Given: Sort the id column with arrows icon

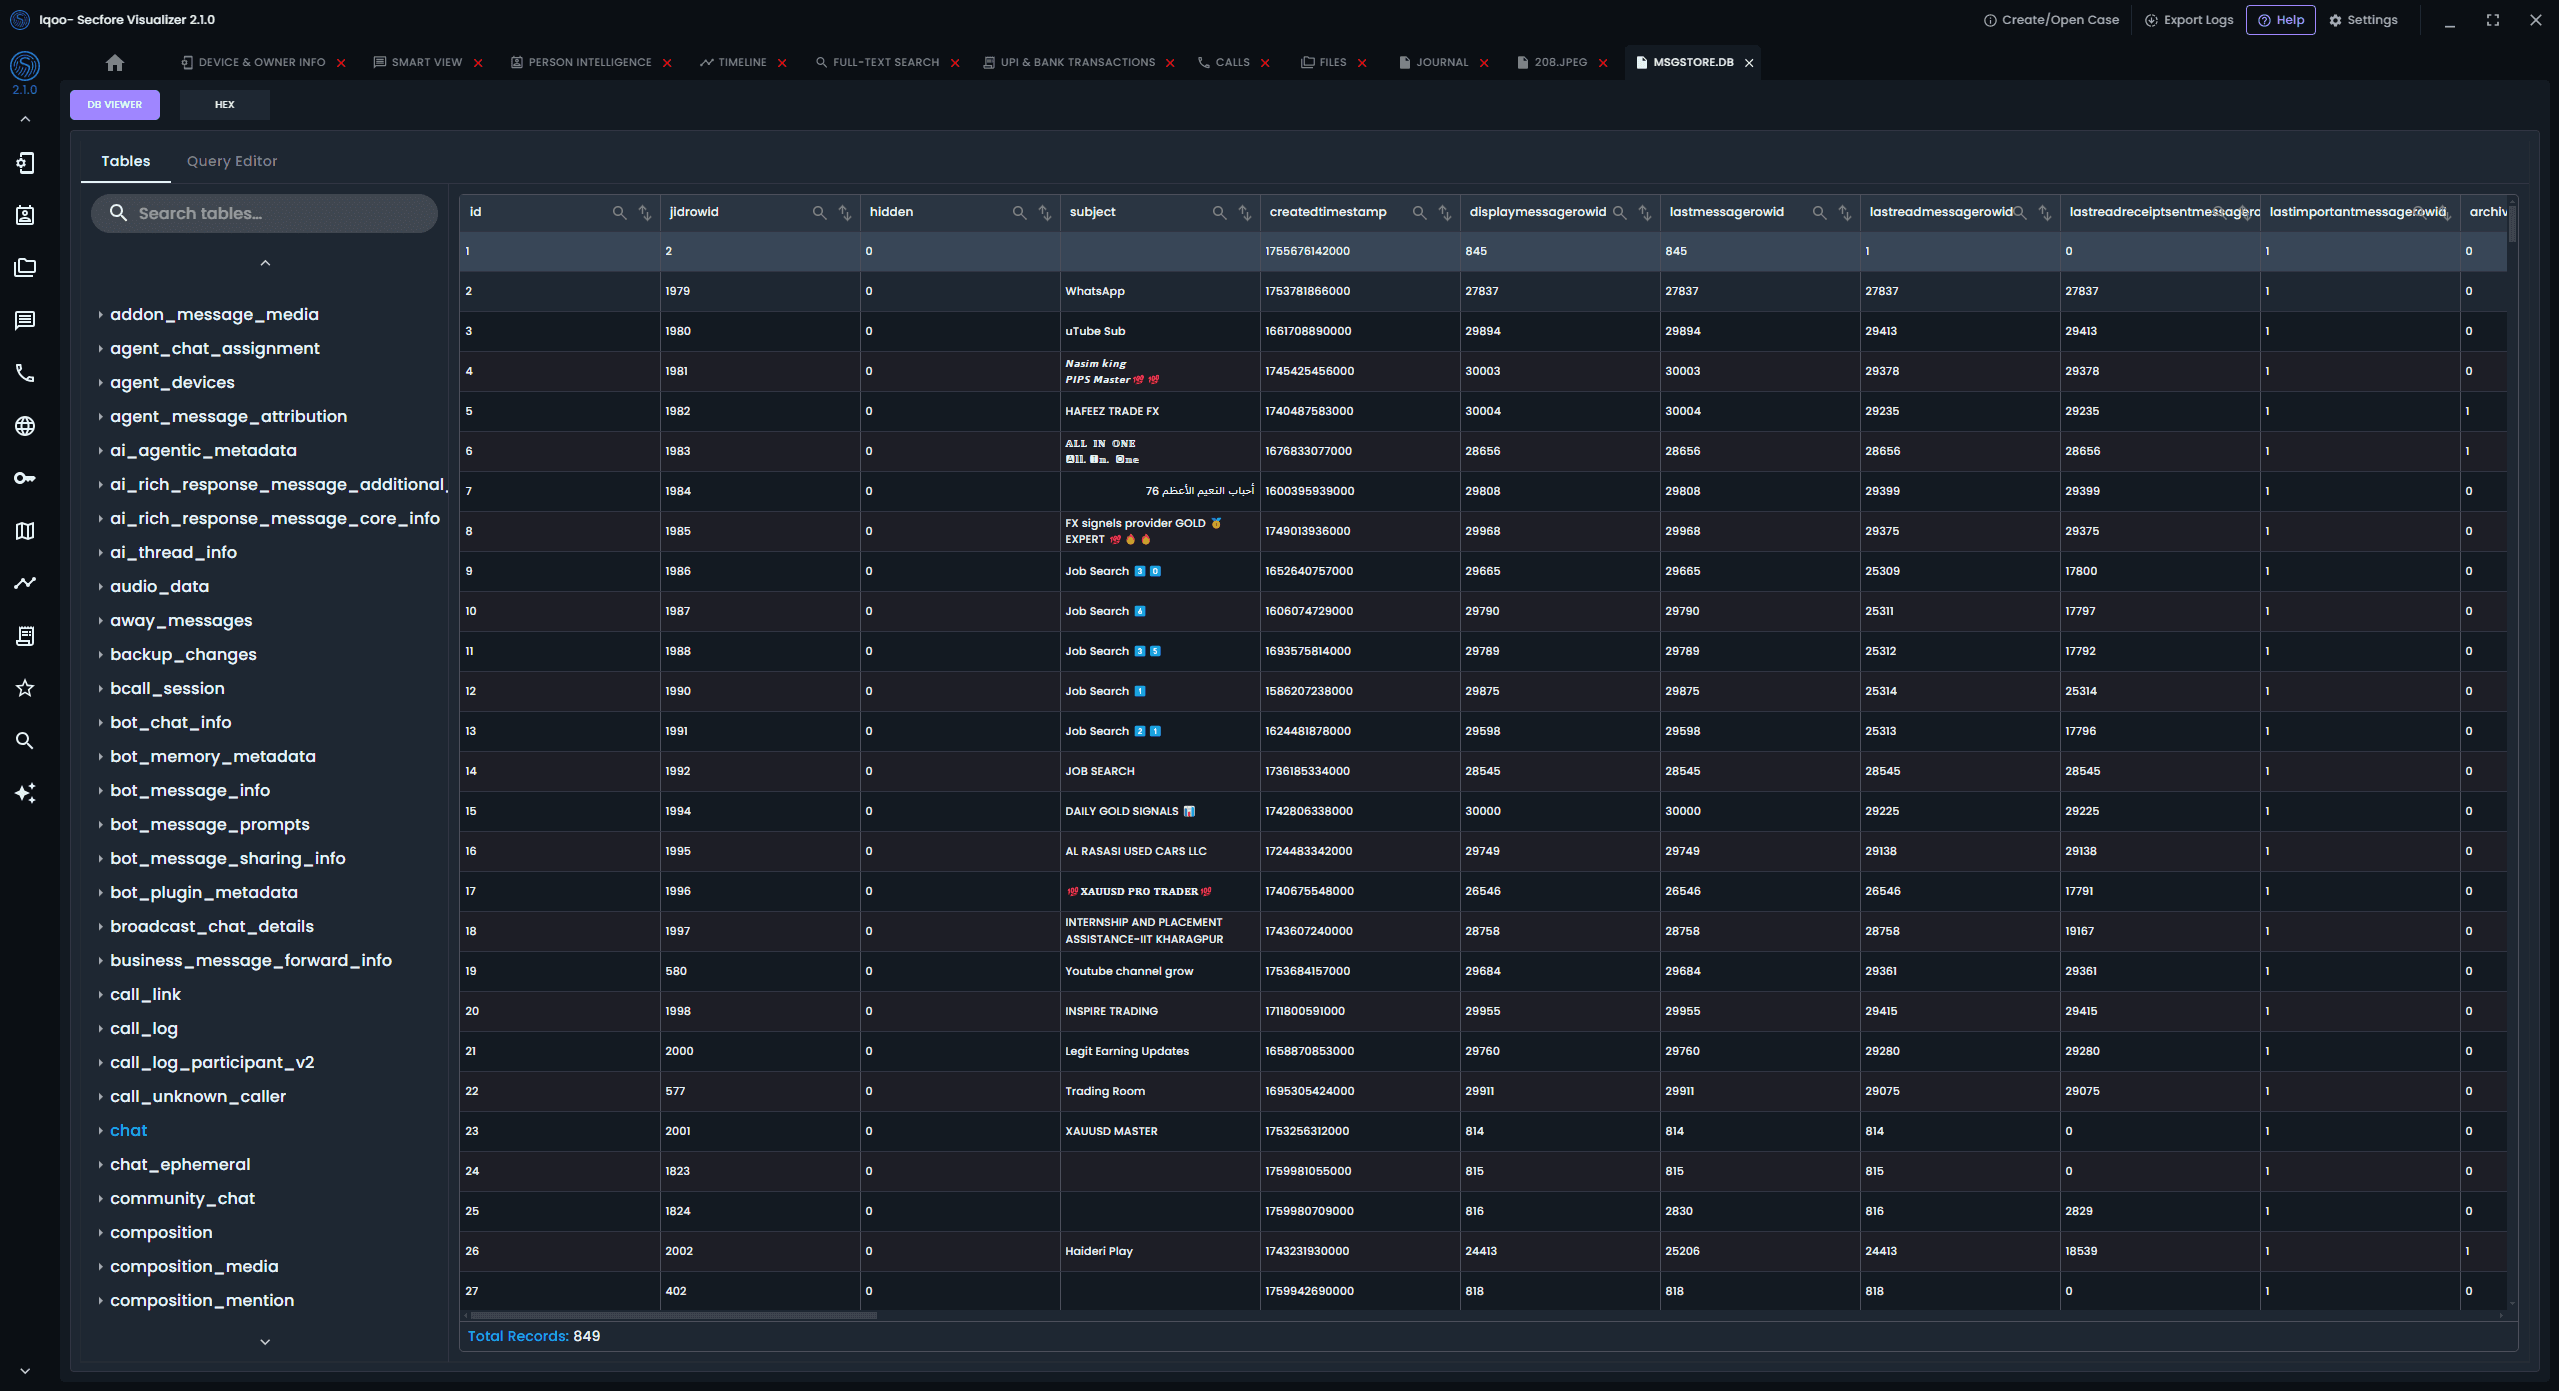Looking at the screenshot, I should pos(645,213).
